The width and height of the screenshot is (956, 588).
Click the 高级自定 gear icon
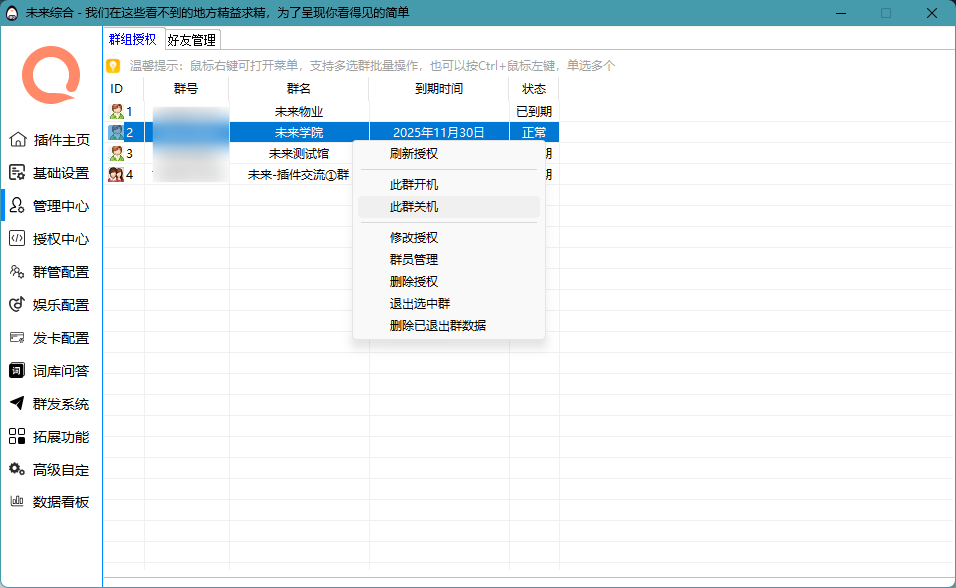coord(17,470)
